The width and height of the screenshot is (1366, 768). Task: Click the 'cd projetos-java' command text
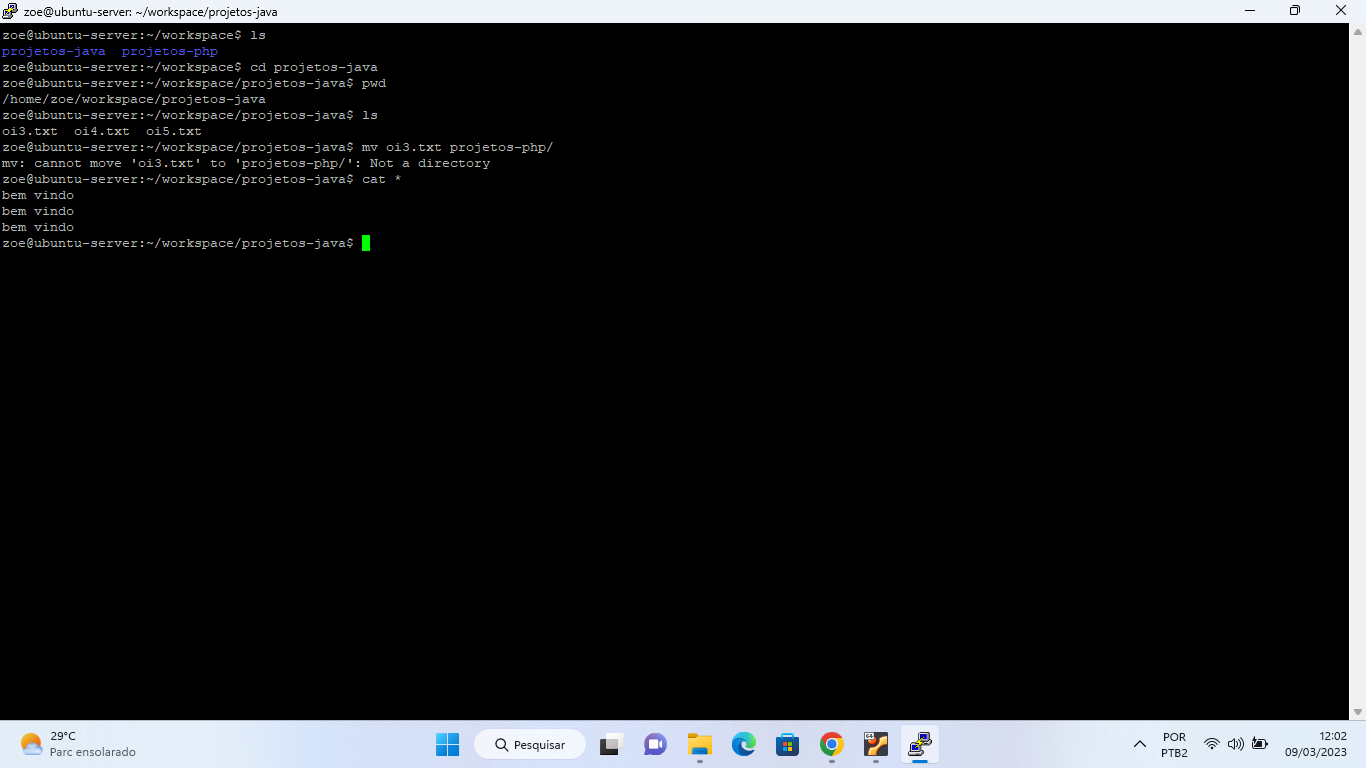314,67
